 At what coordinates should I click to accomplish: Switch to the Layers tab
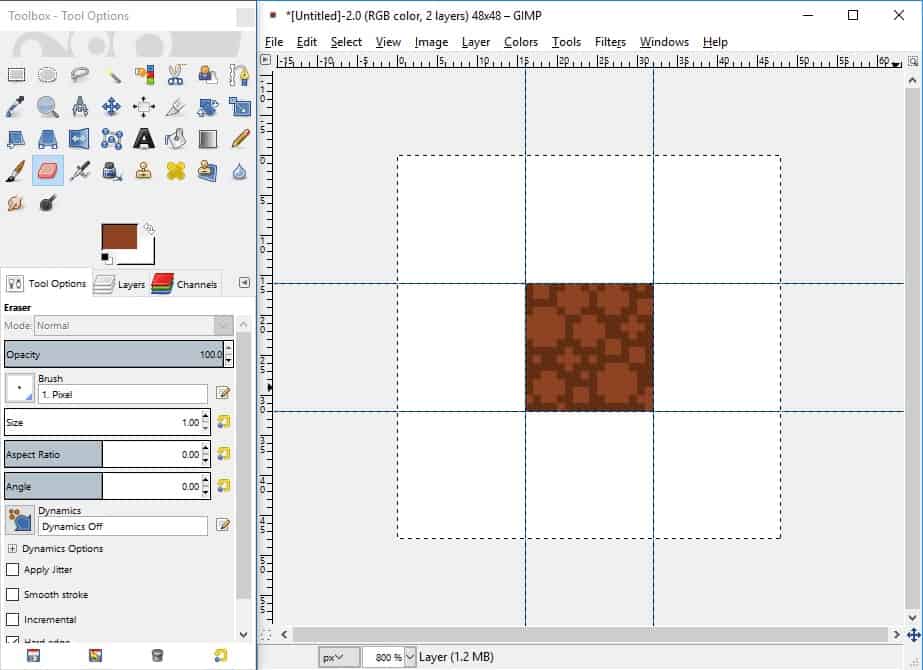120,284
